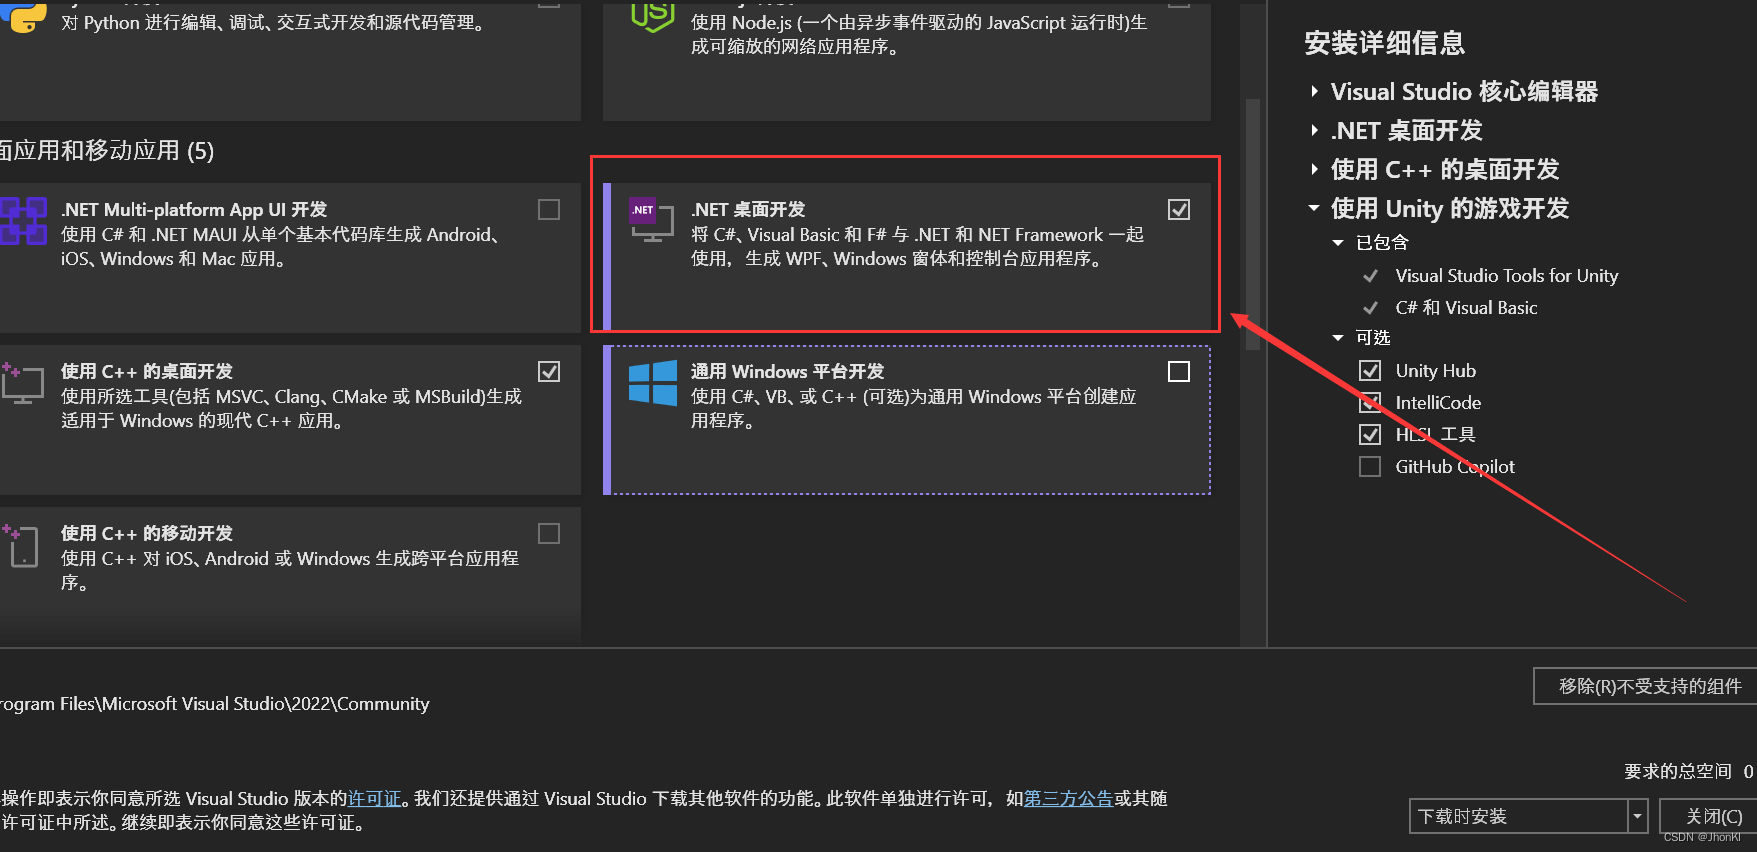Click the 要求的总空间 label
This screenshot has height=852, width=1757.
coord(1677,771)
